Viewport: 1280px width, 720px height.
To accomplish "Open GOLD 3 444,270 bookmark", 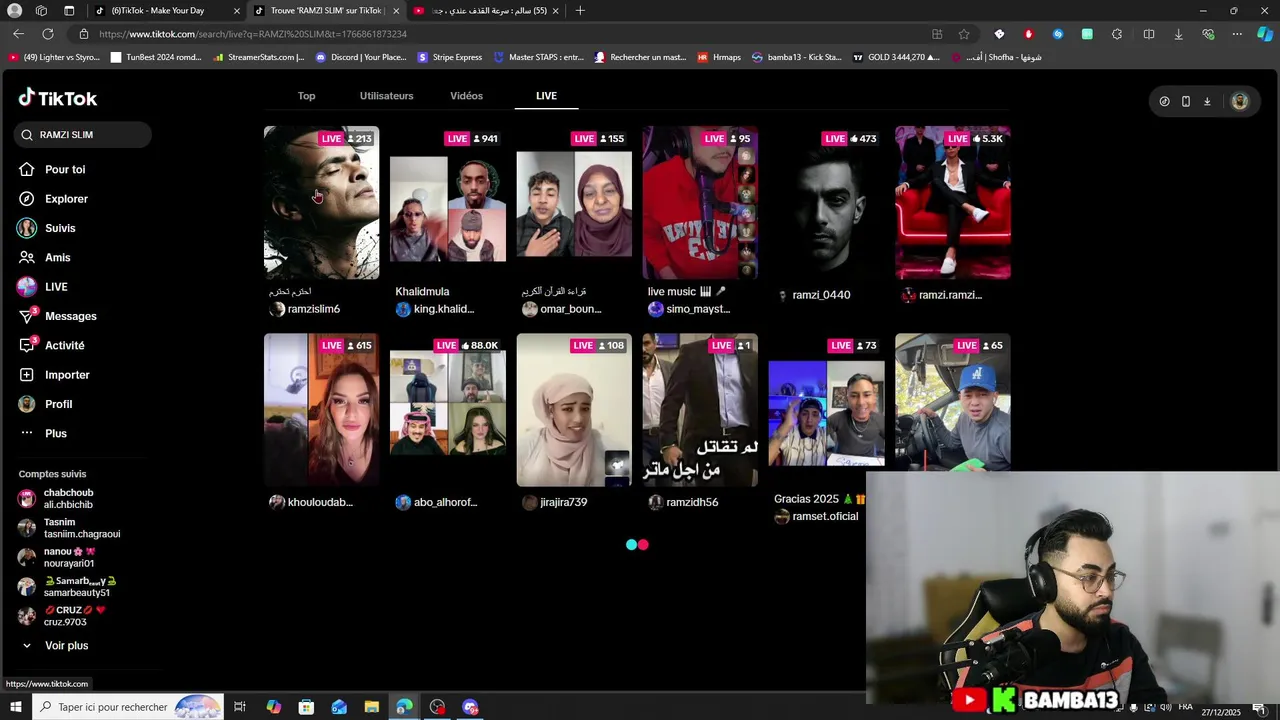I will (896, 57).
